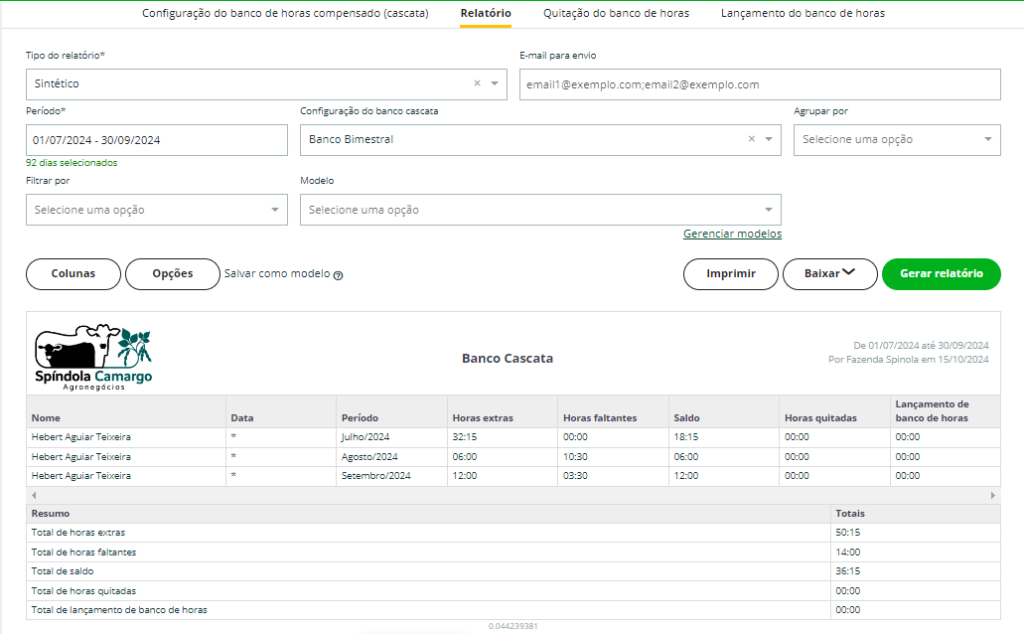Click the Spíndola Camargo logo
This screenshot has height=634, width=1024.
tap(93, 357)
